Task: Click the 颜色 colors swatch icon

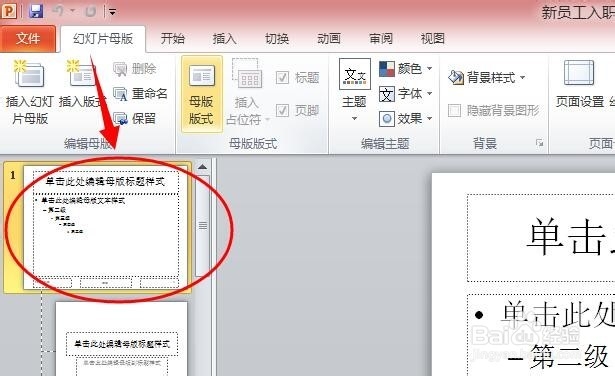Action: click(x=387, y=69)
